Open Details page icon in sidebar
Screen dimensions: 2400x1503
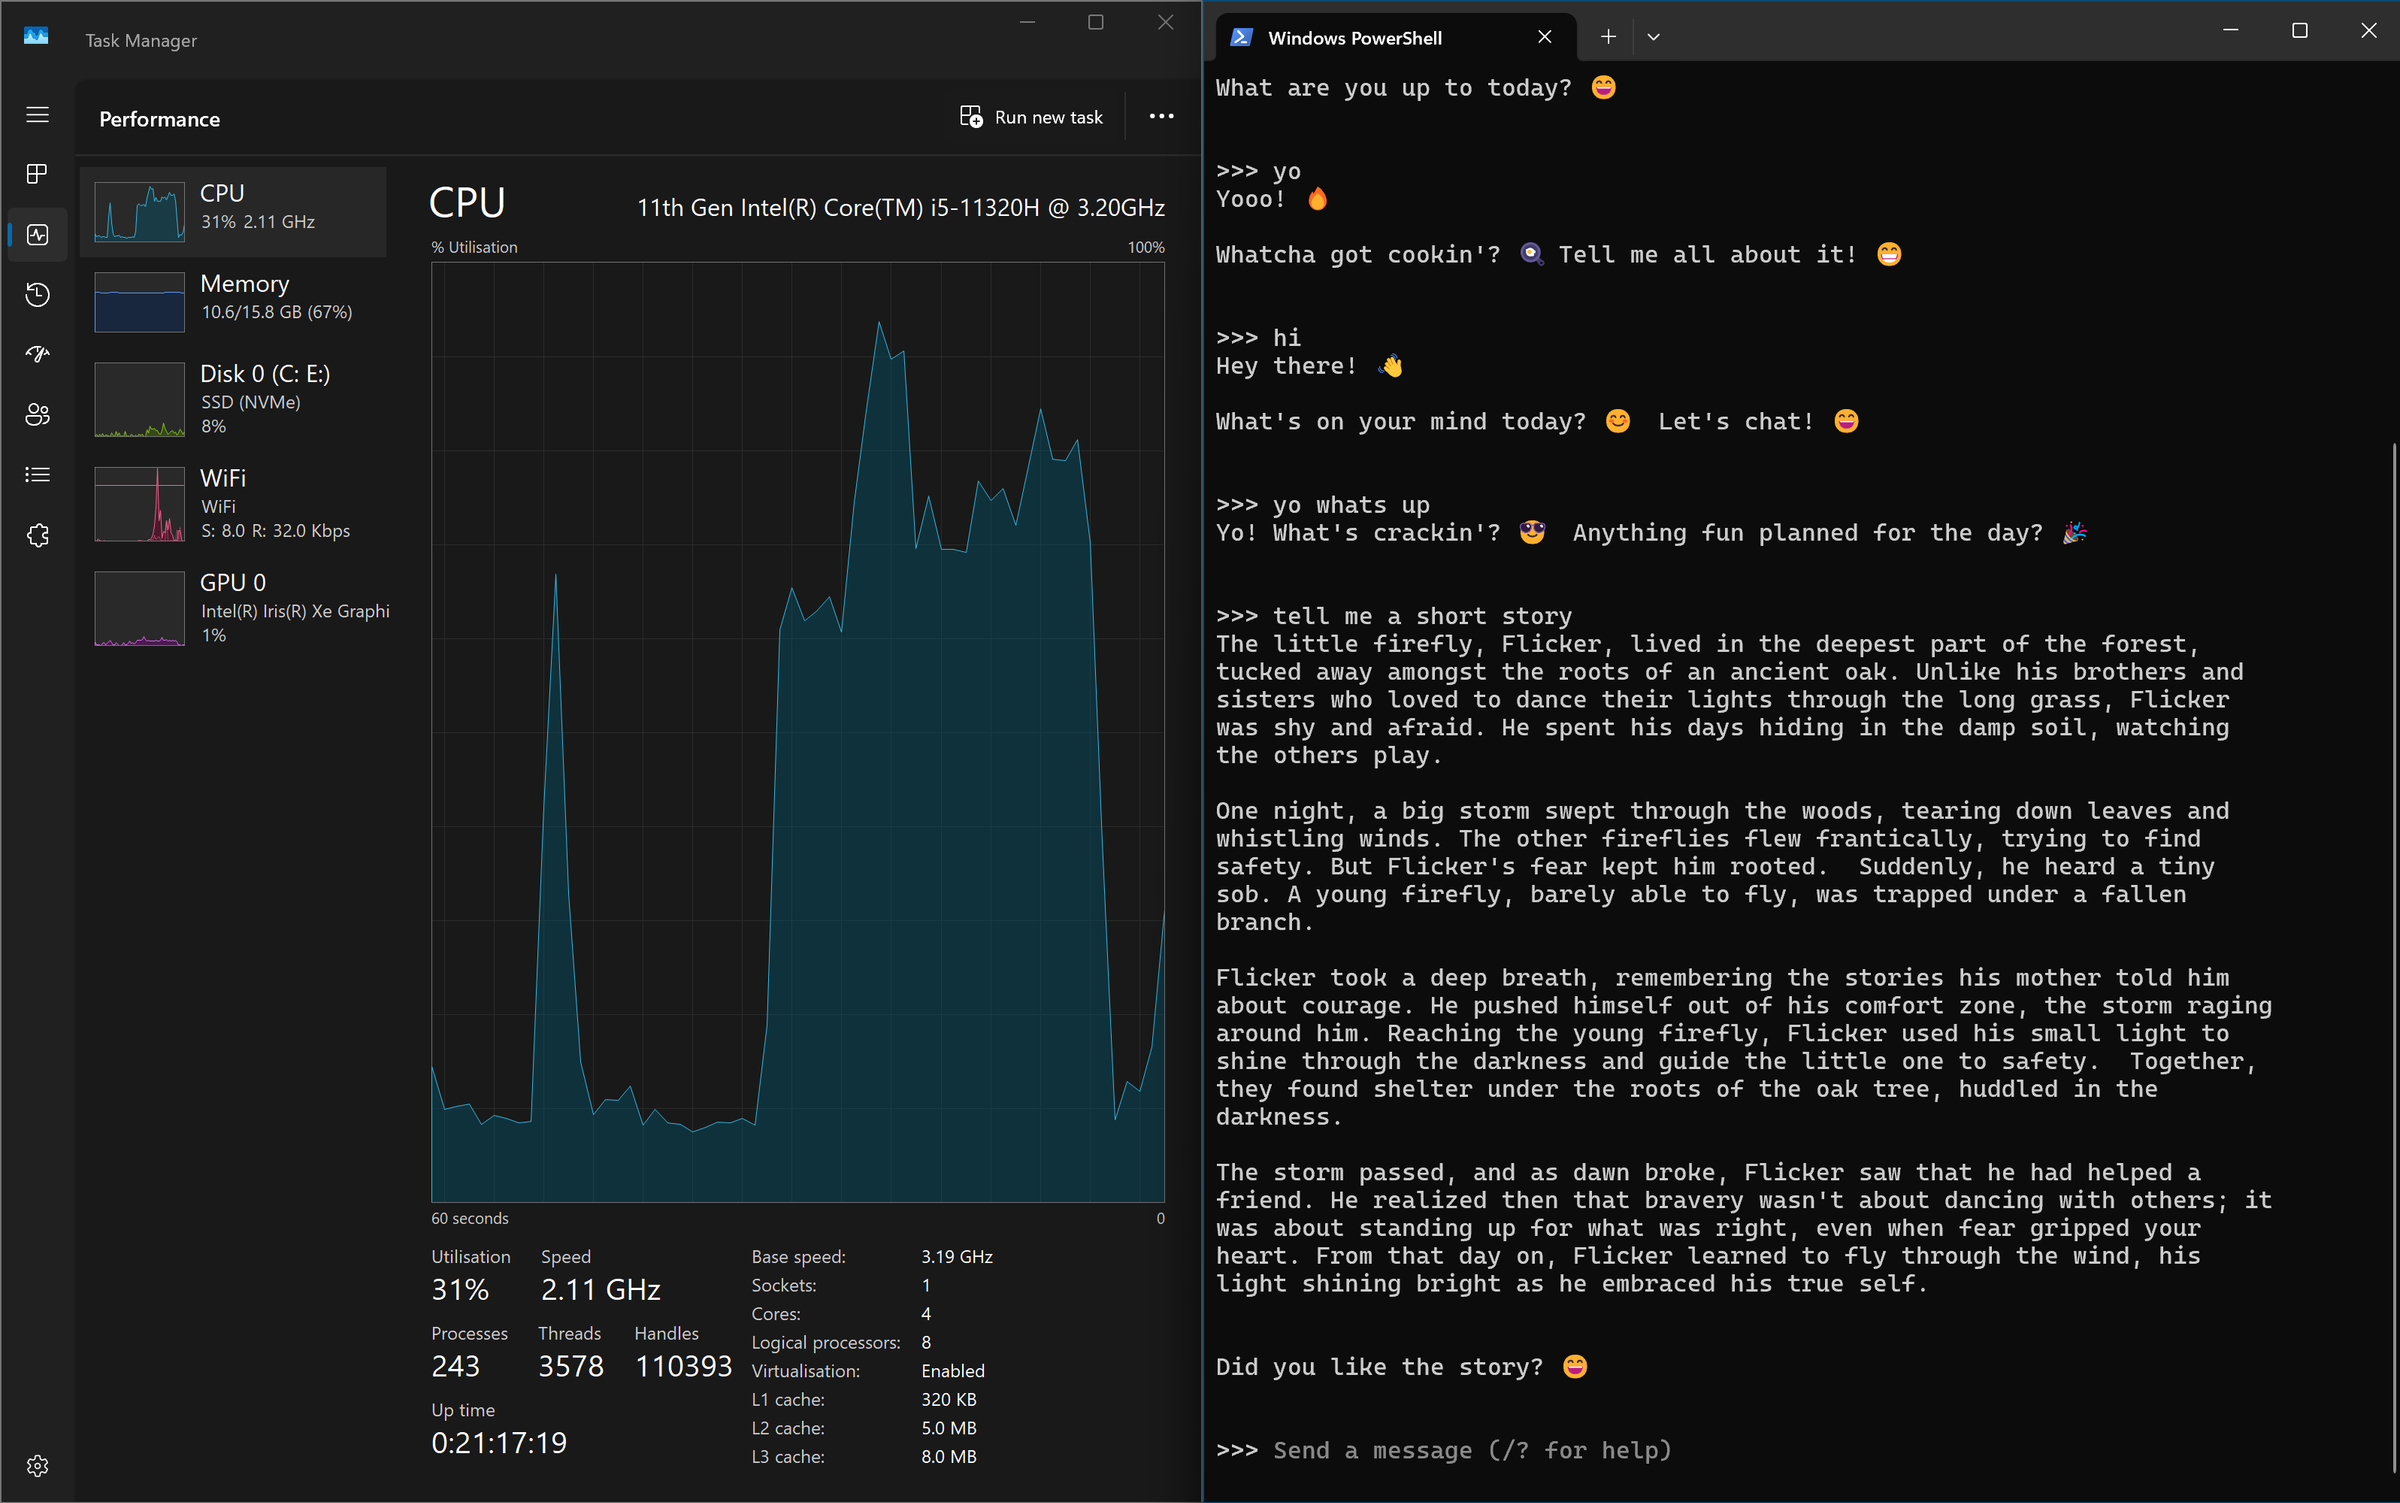pos(38,475)
